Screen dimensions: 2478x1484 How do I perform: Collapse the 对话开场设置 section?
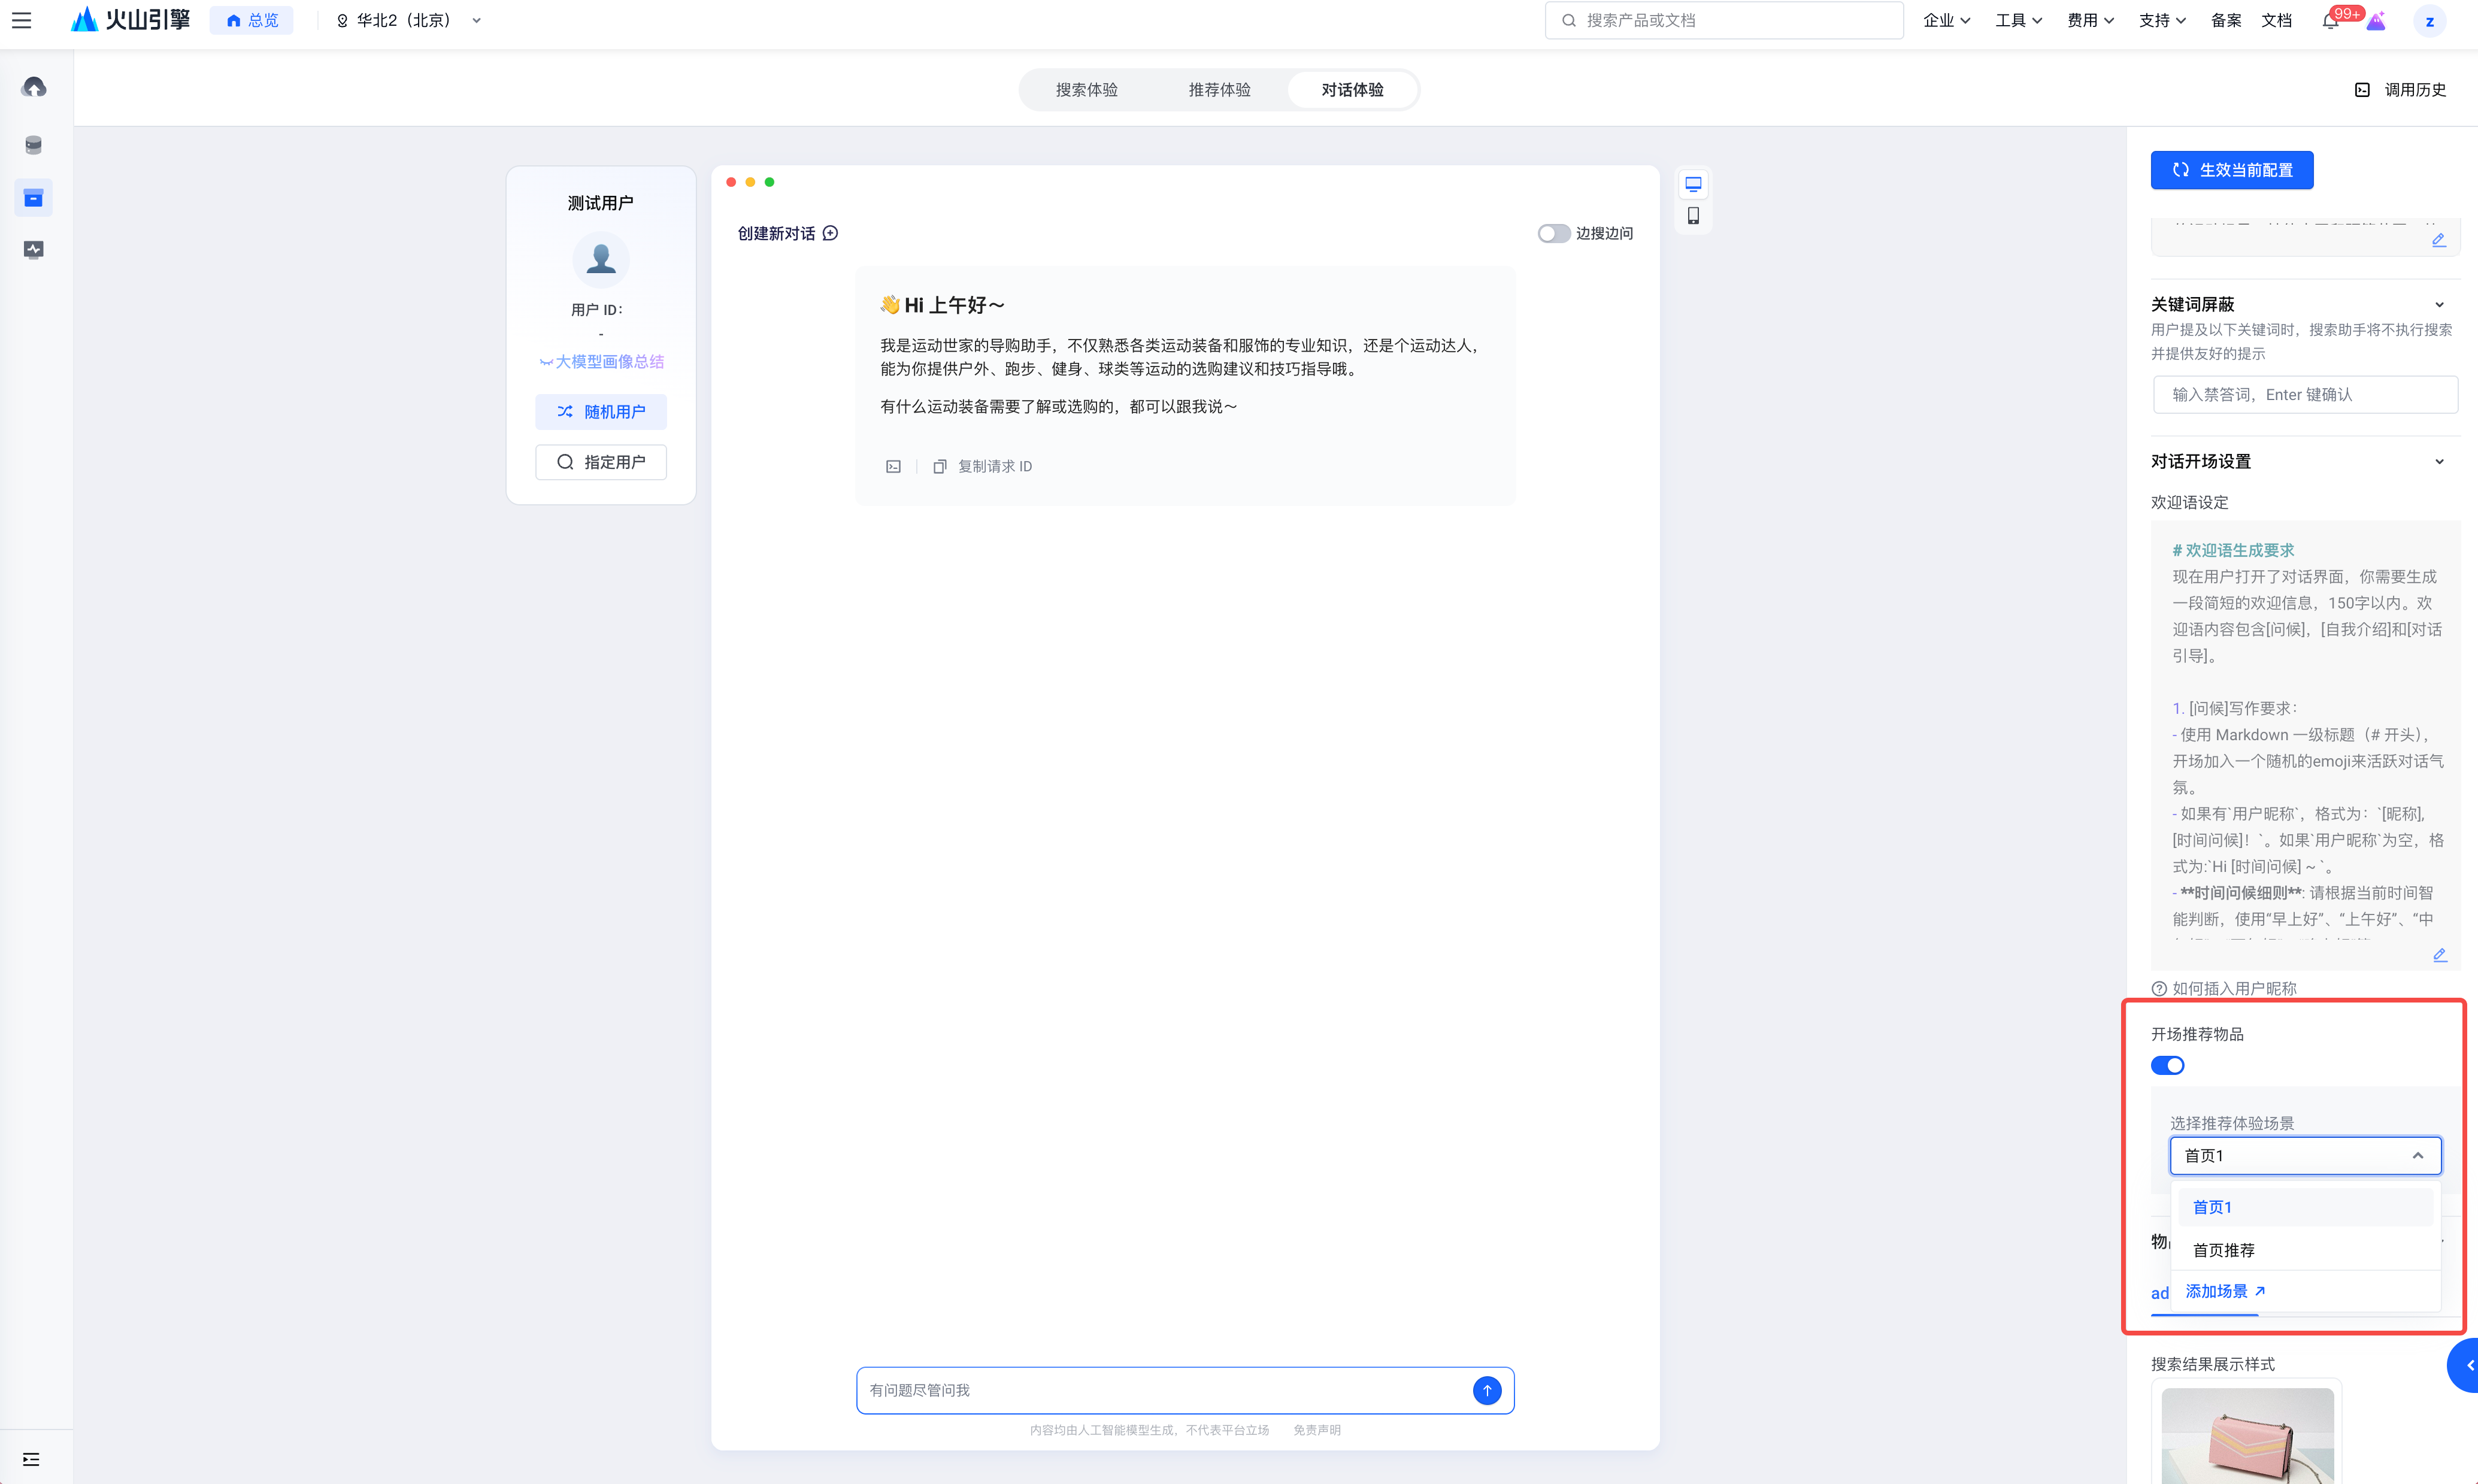(2439, 462)
